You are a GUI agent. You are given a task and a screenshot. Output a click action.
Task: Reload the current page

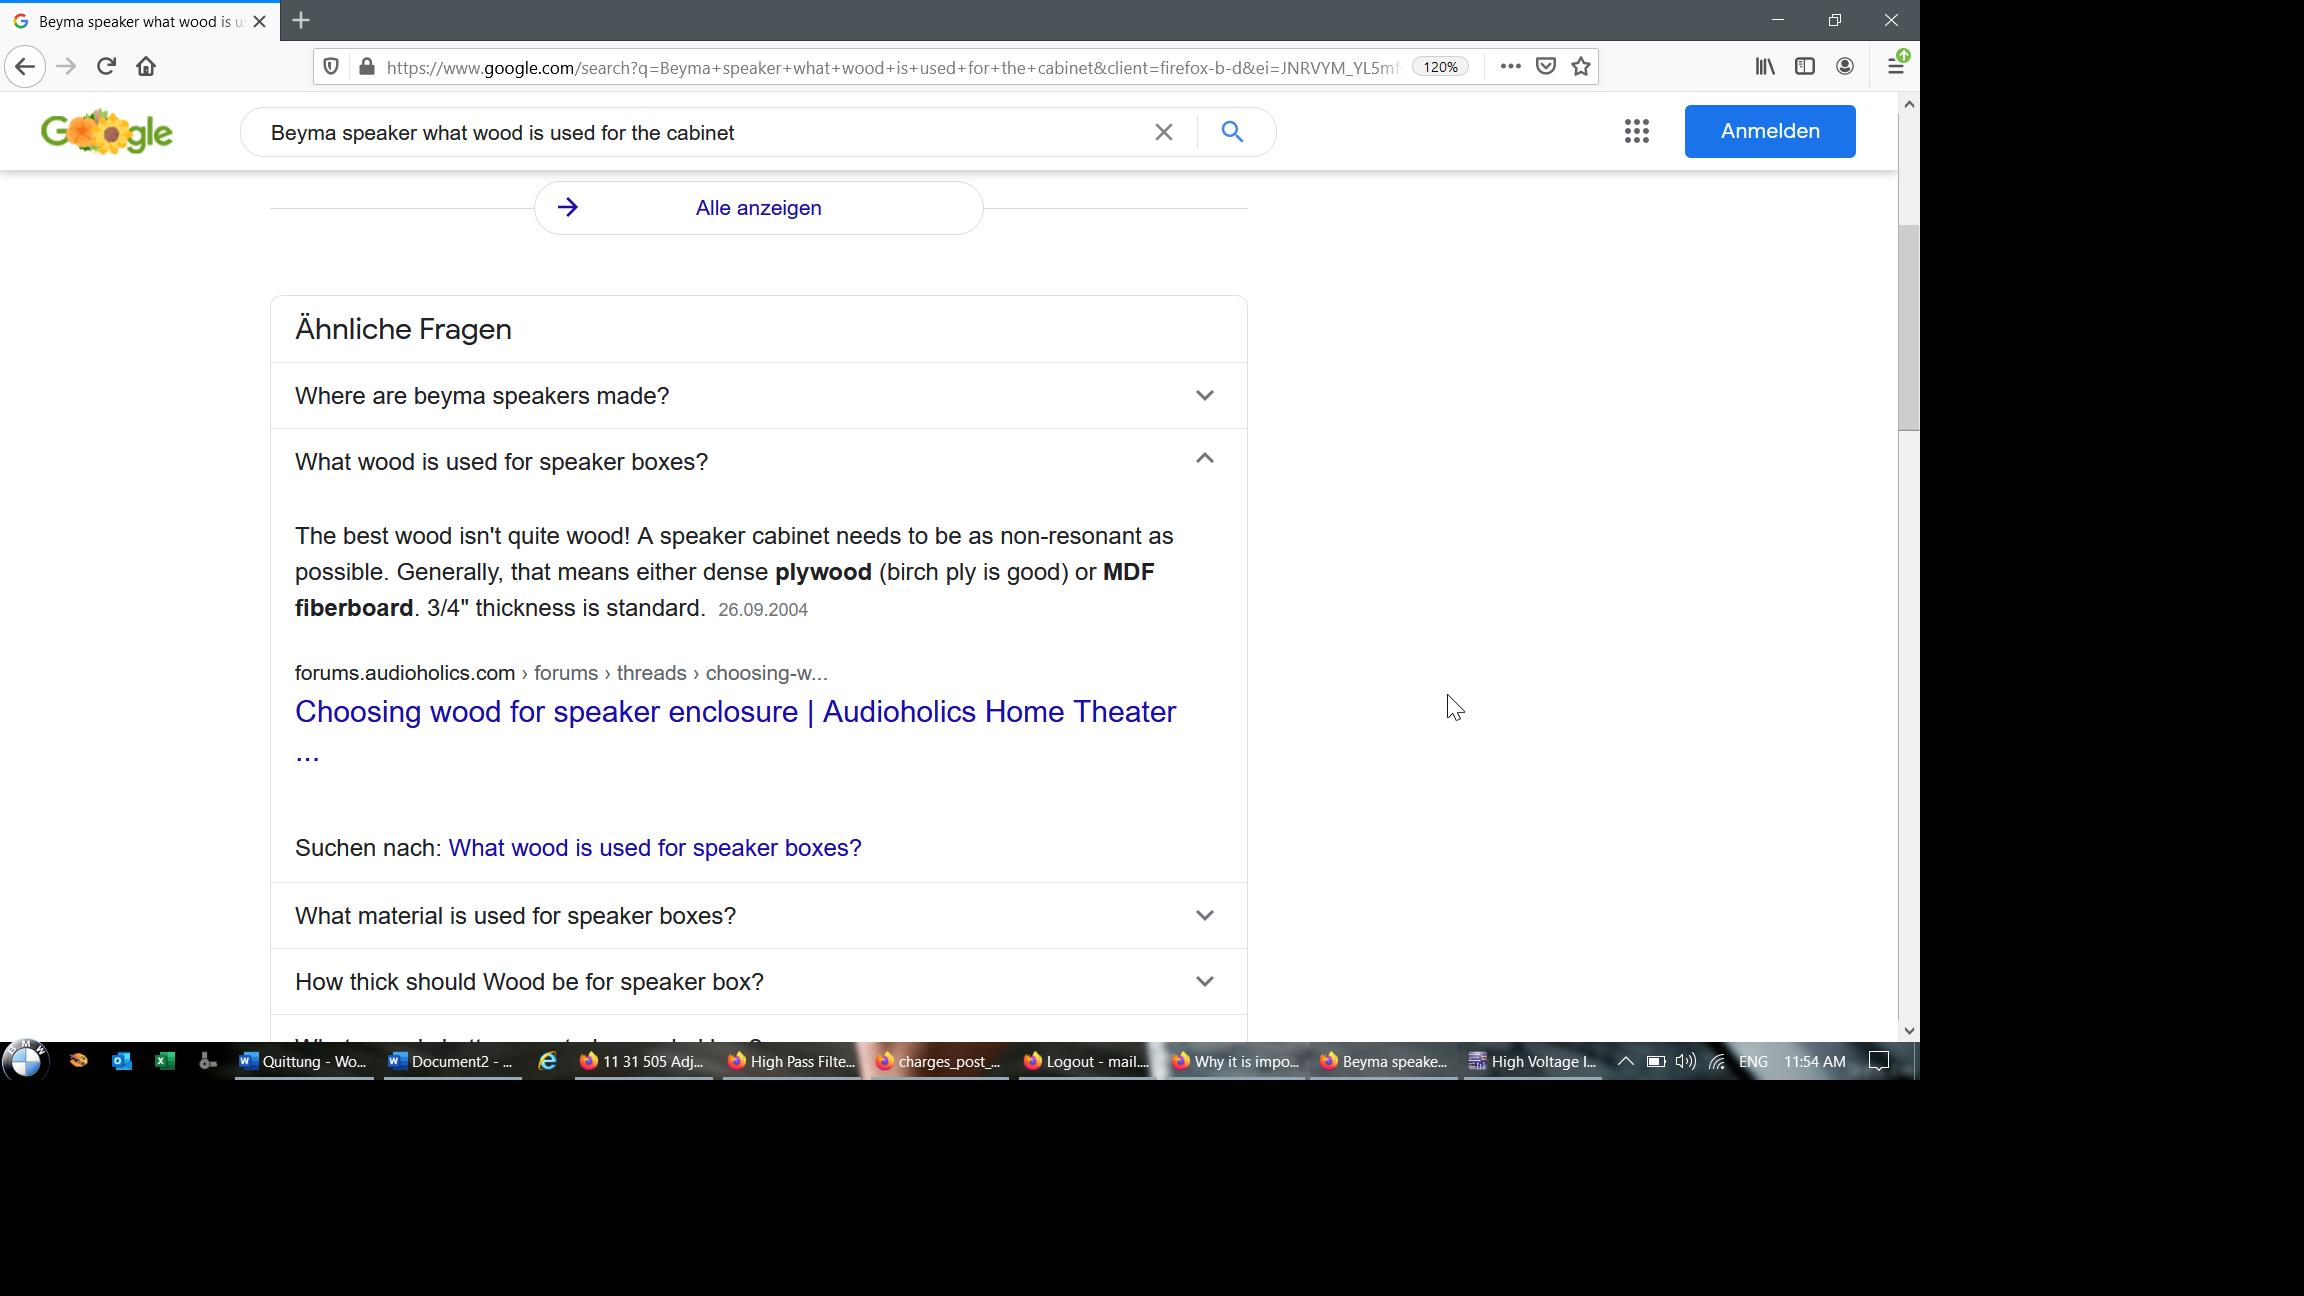click(106, 67)
